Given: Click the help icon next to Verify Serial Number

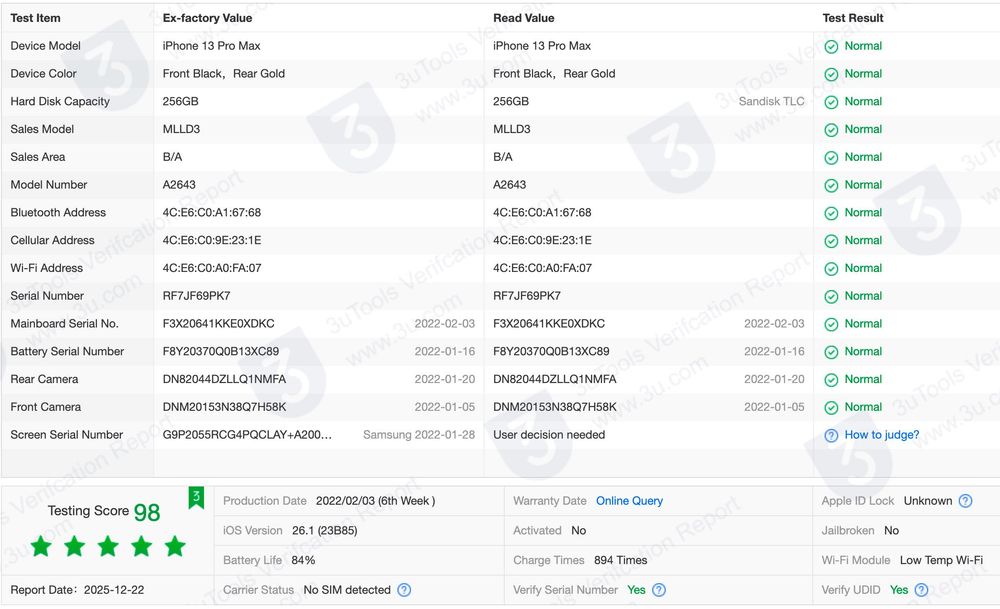Looking at the screenshot, I should (x=659, y=590).
